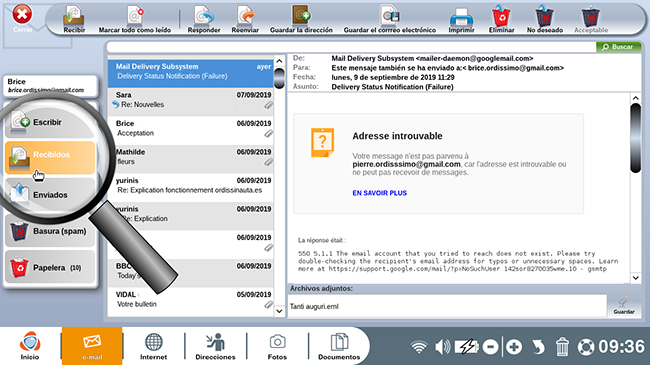Open the Basura (spam) folder
The image size is (650, 365).
click(50, 231)
